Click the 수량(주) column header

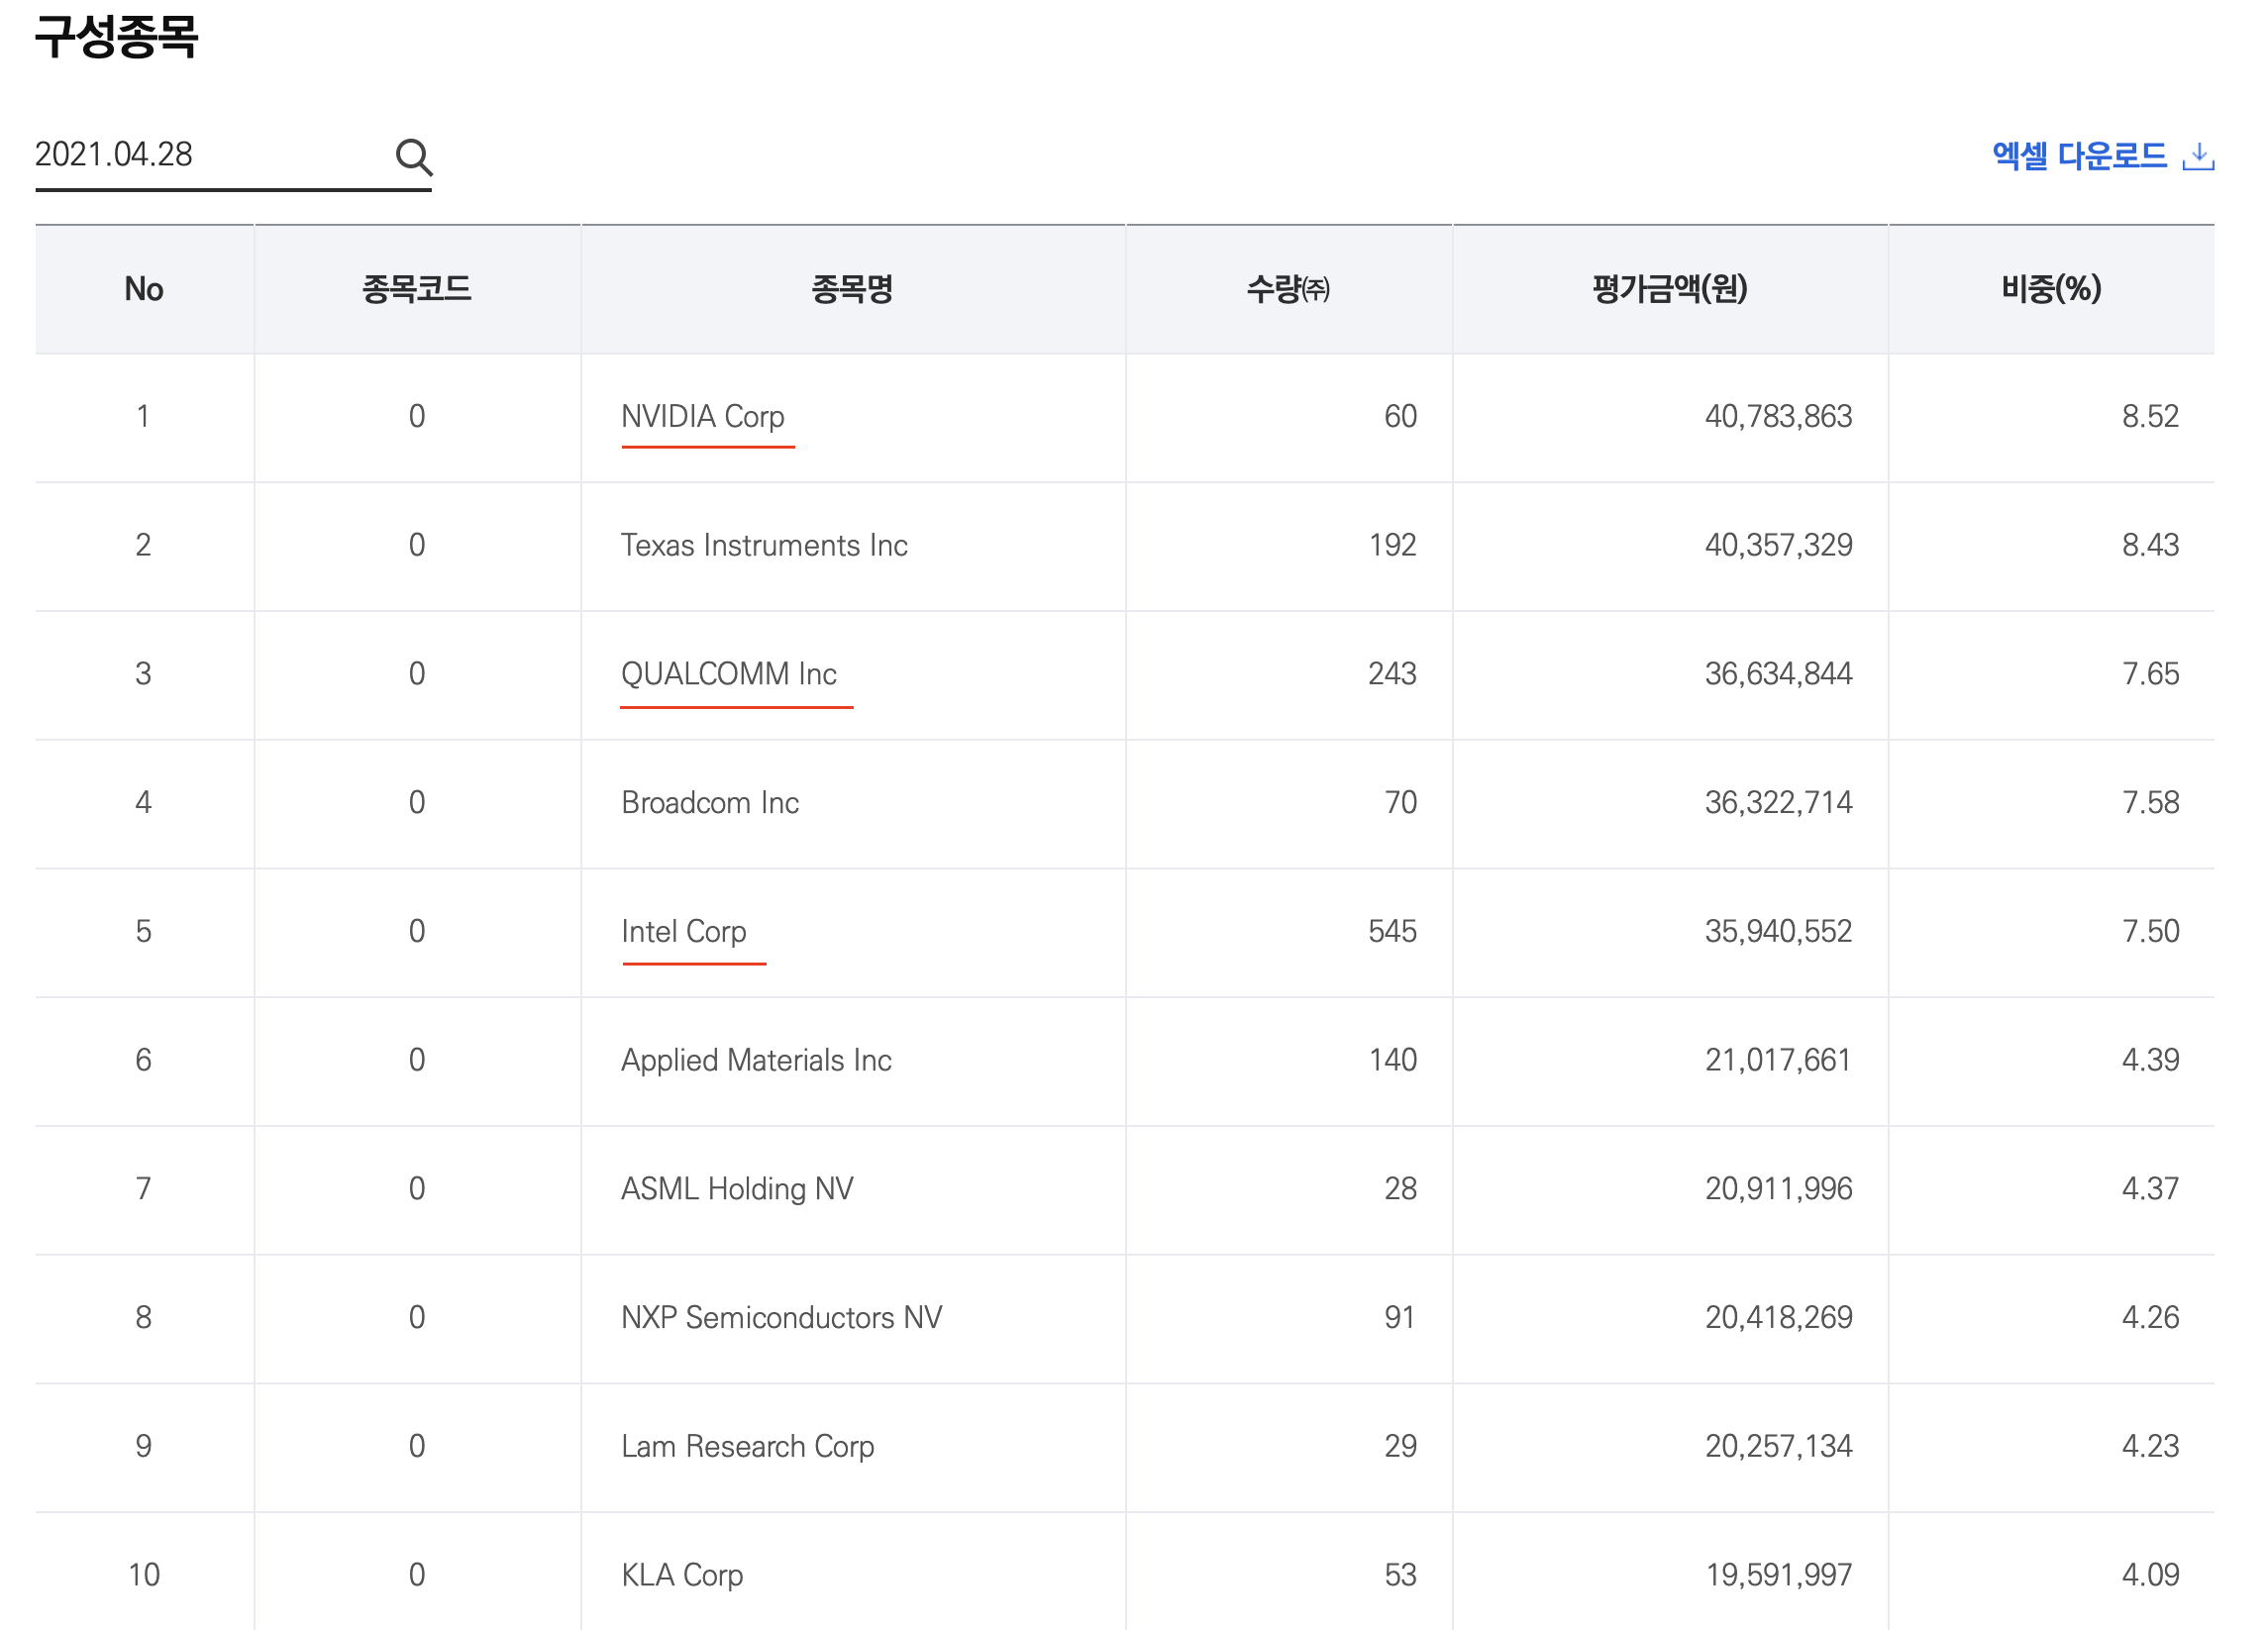point(1288,290)
